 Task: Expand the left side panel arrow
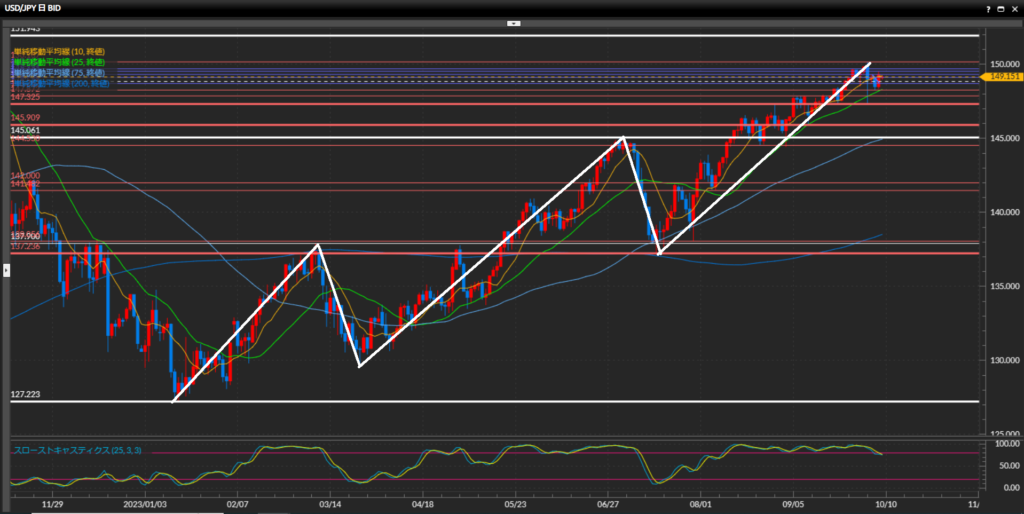[x=6, y=270]
